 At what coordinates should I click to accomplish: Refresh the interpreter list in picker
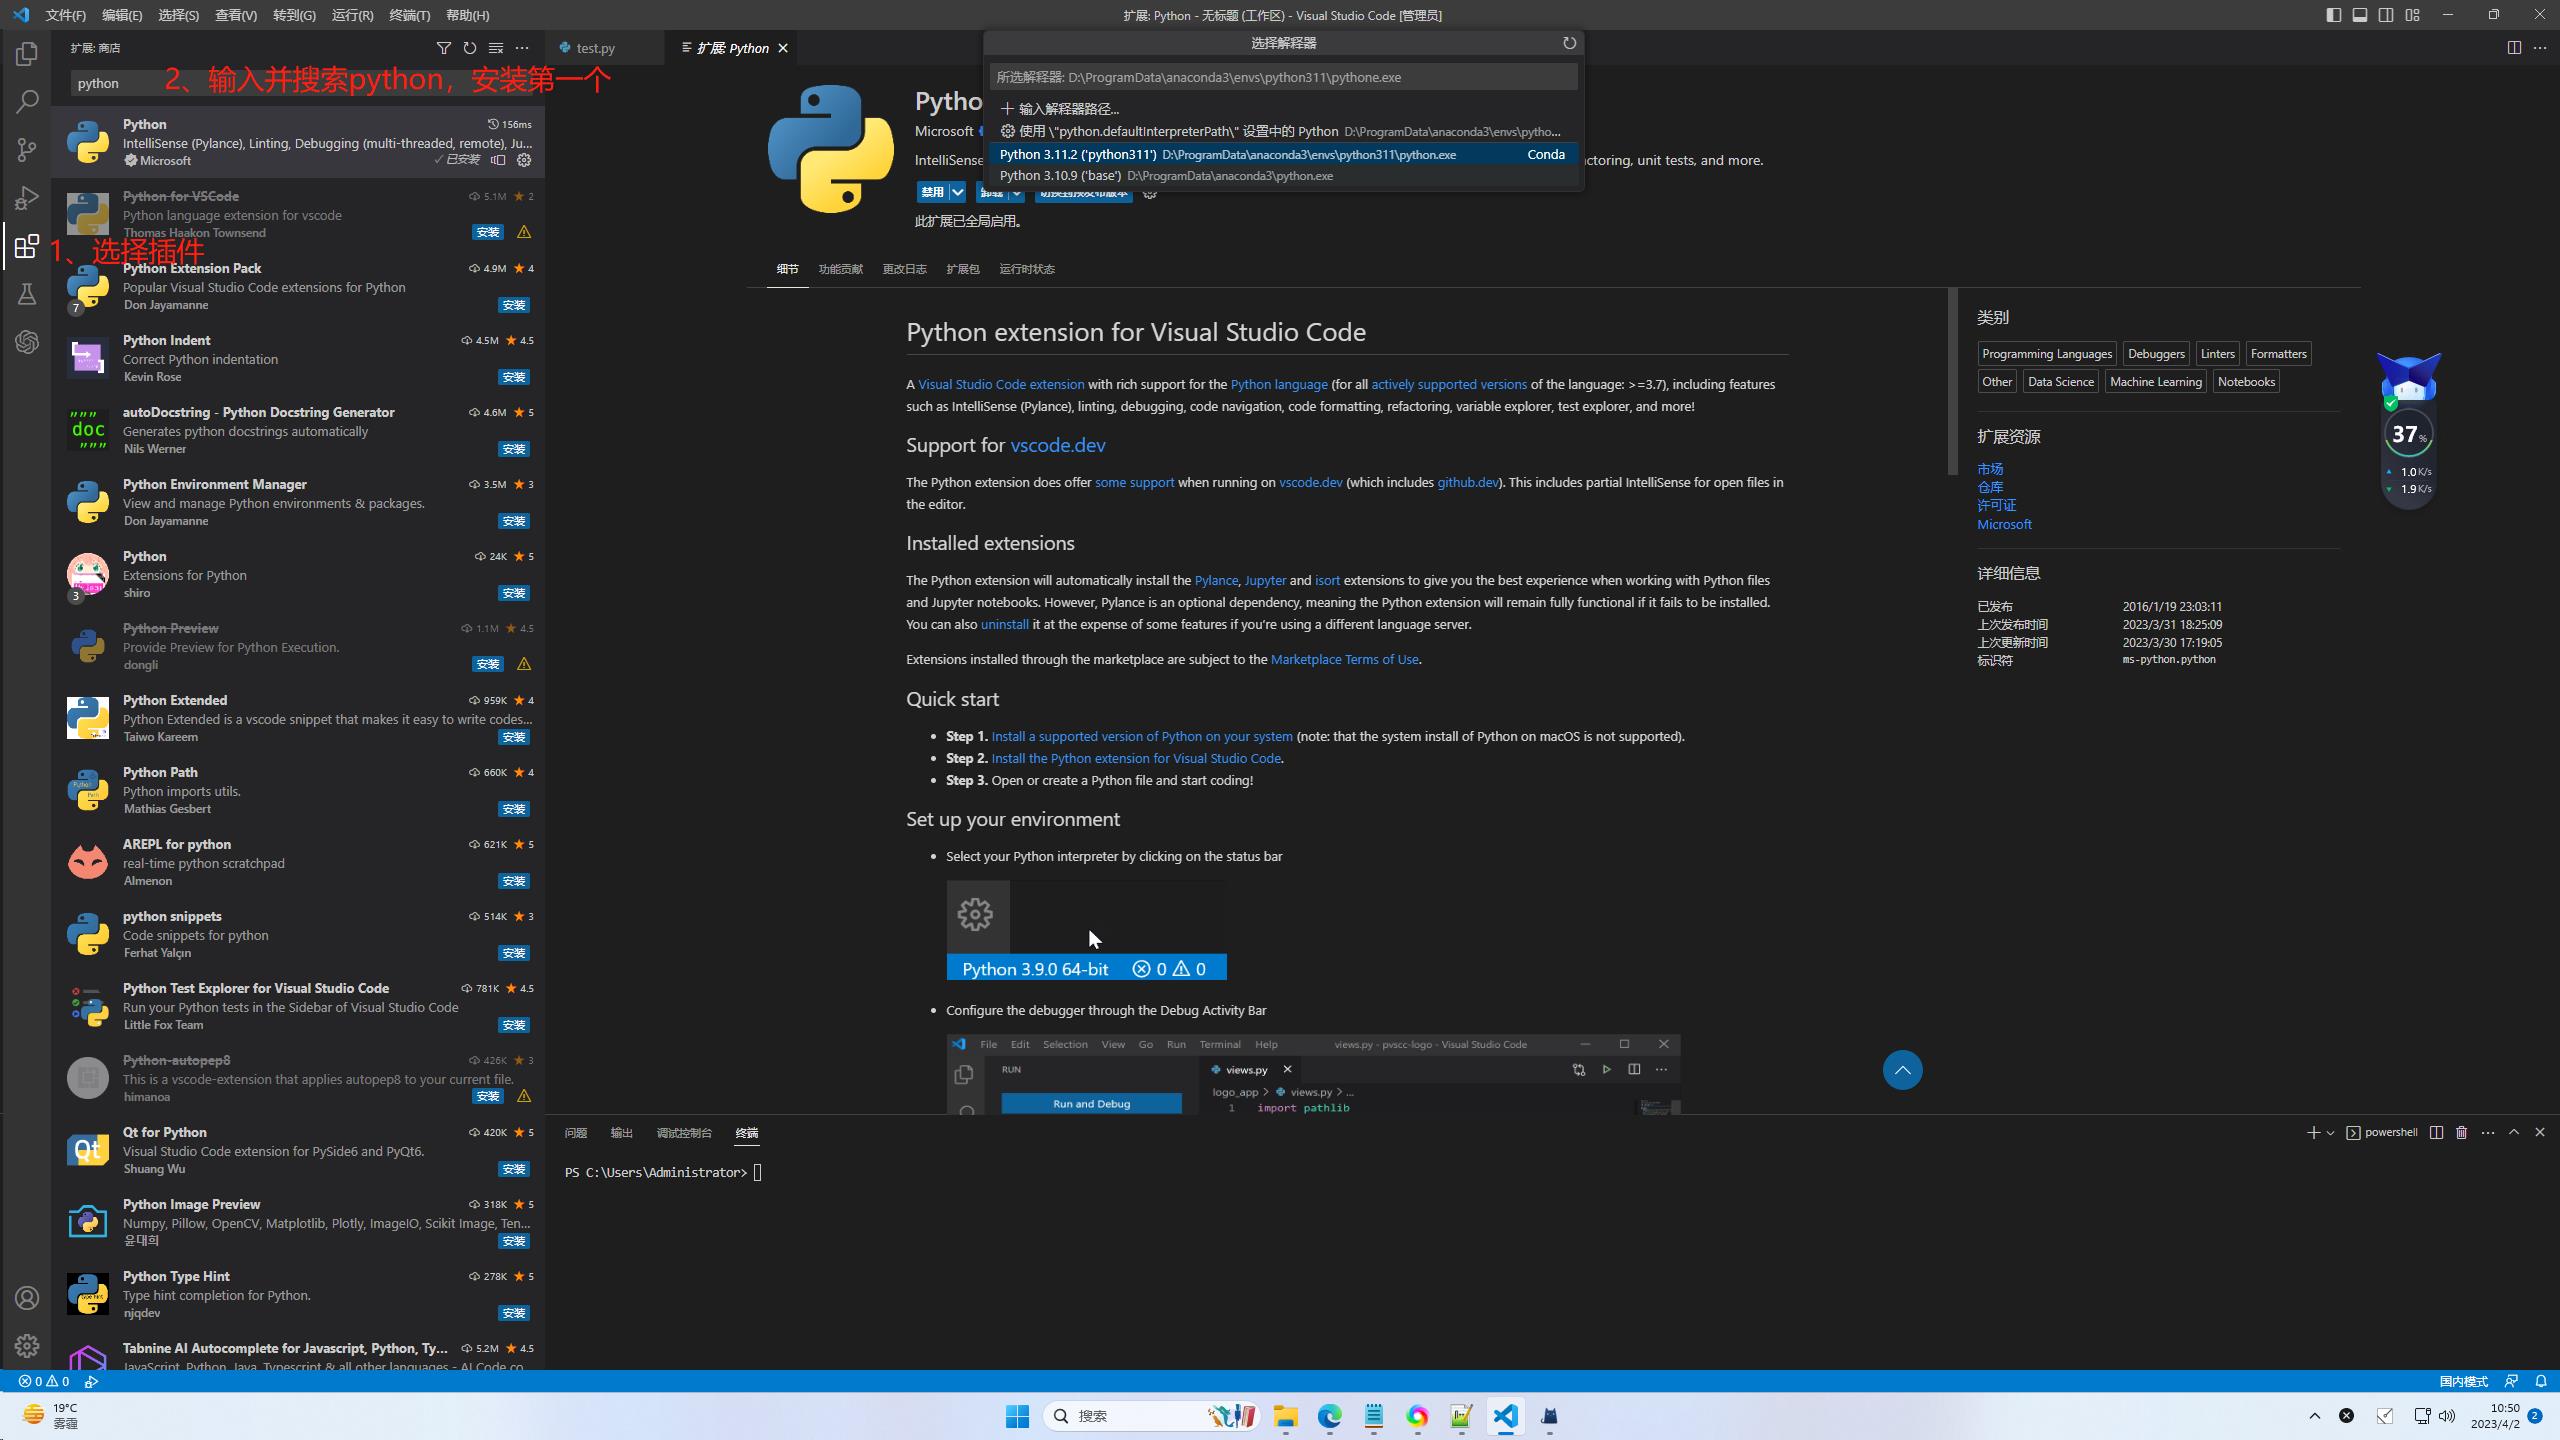(x=1569, y=43)
